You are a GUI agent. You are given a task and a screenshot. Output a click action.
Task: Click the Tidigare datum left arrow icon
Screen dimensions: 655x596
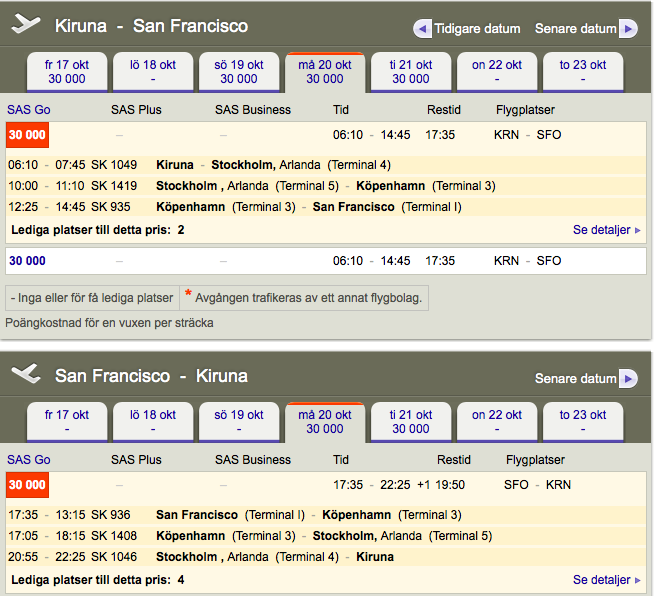[422, 28]
